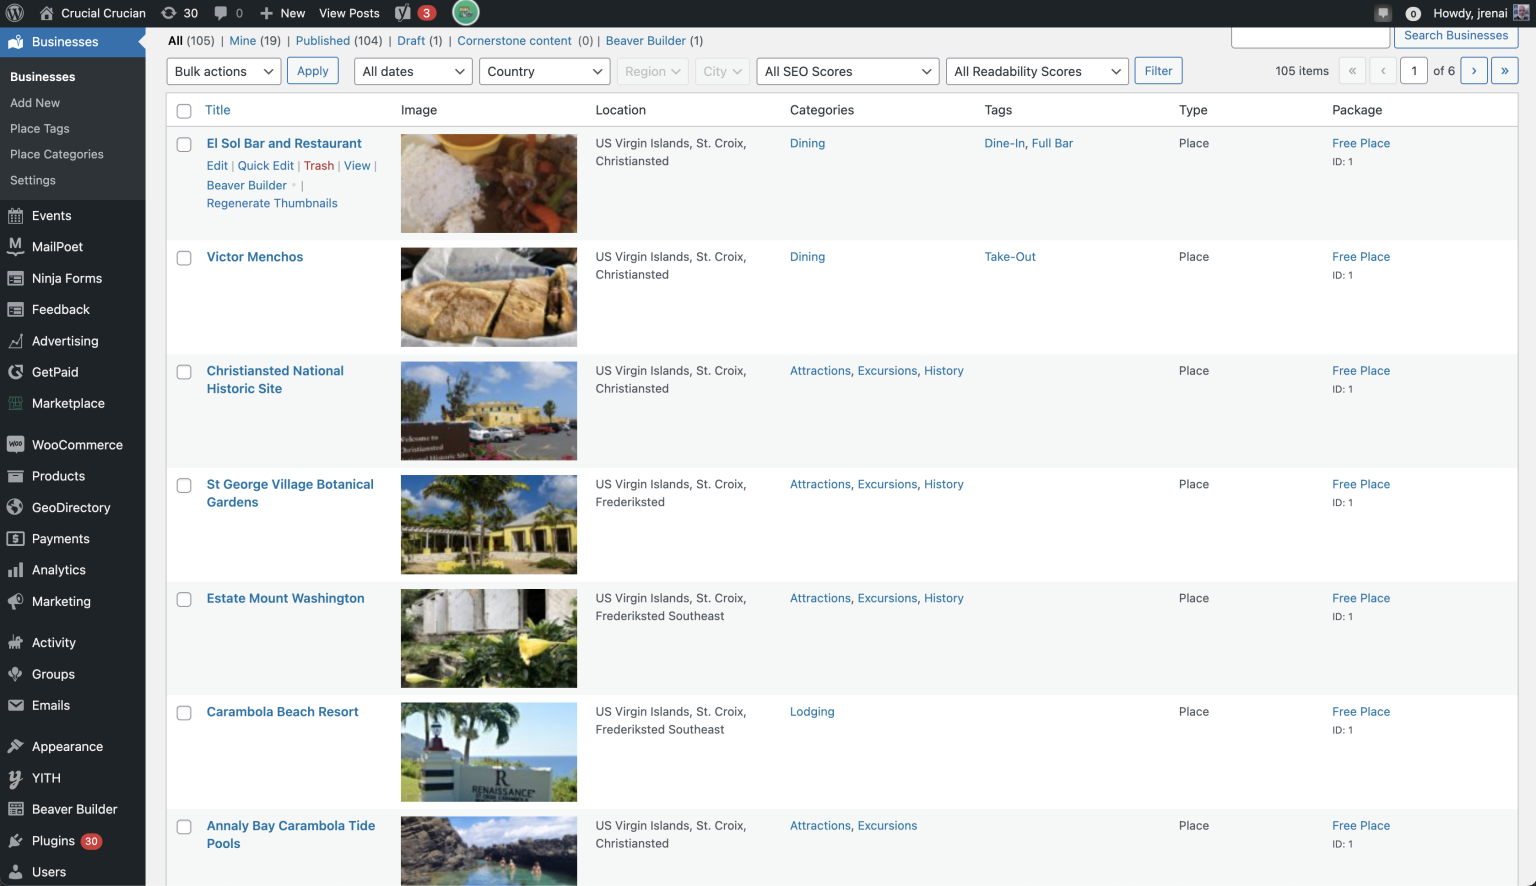This screenshot has width=1536, height=886.
Task: Open Place Categories submenu item
Action: pos(57,155)
